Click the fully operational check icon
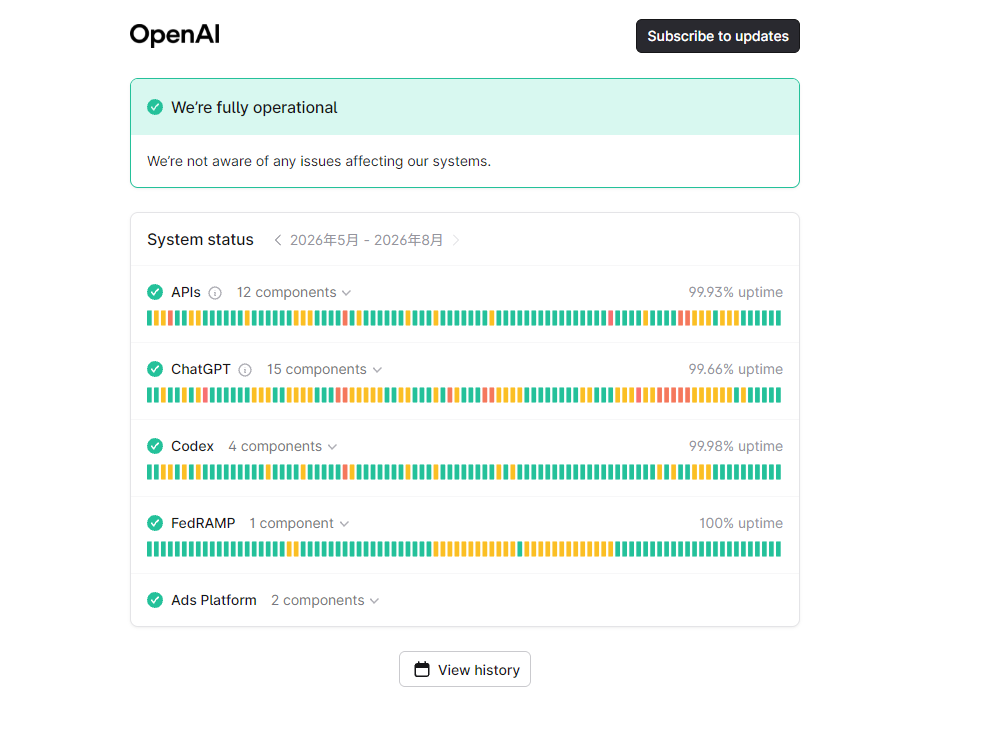 pyautogui.click(x=155, y=107)
